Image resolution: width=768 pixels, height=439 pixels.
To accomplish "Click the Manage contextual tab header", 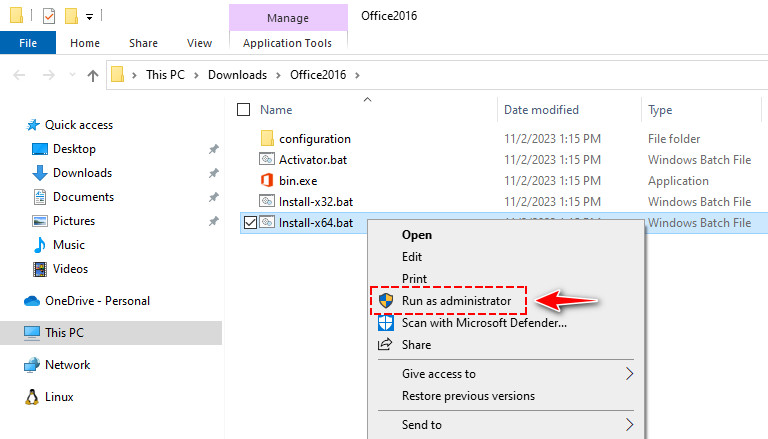I will (x=288, y=18).
